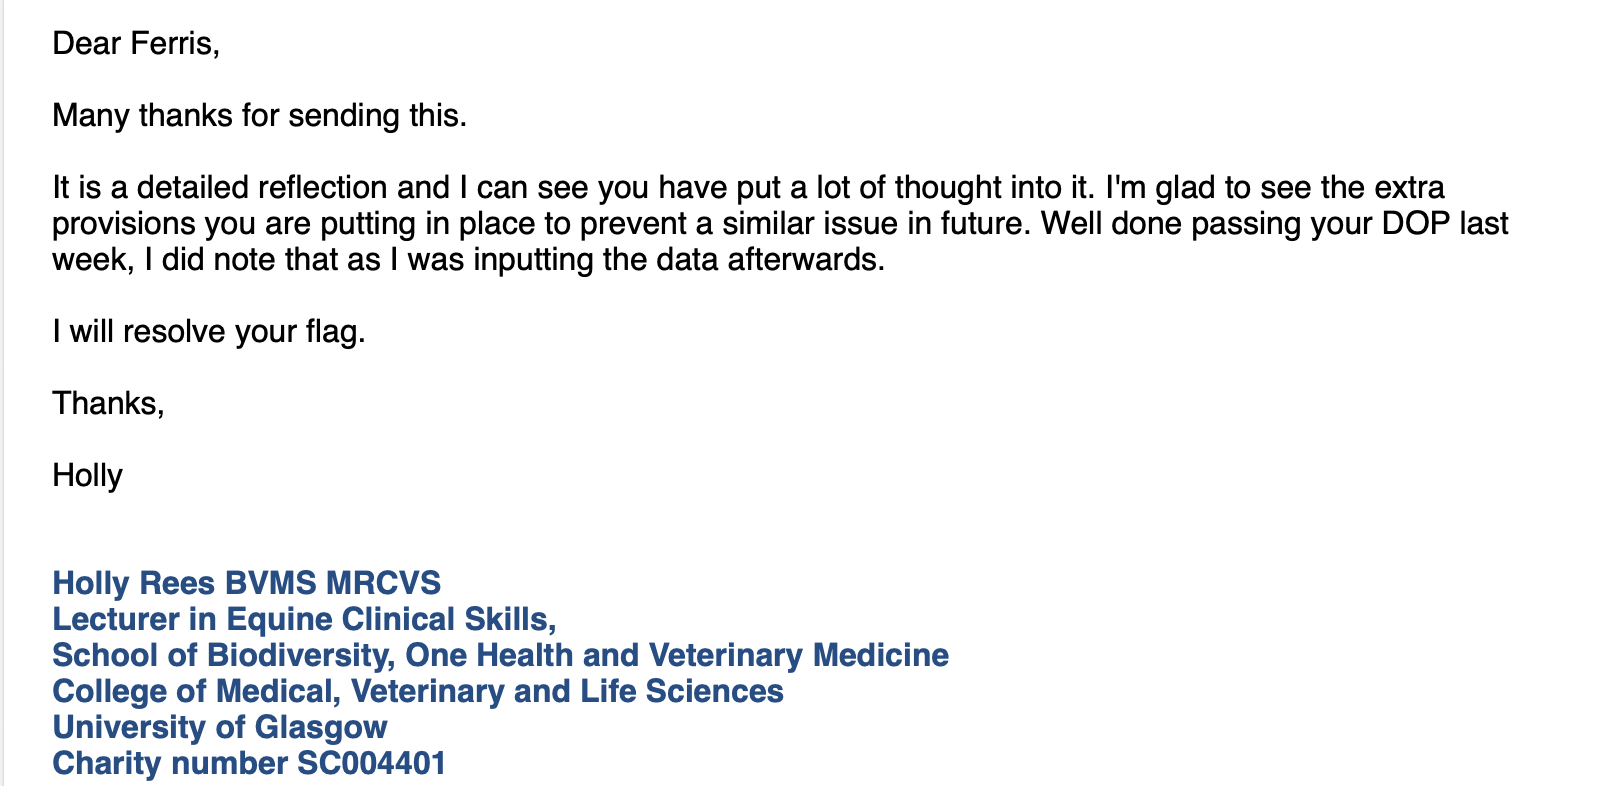Click 'week, I did note that' text line
The image size is (1608, 786).
coord(469,260)
